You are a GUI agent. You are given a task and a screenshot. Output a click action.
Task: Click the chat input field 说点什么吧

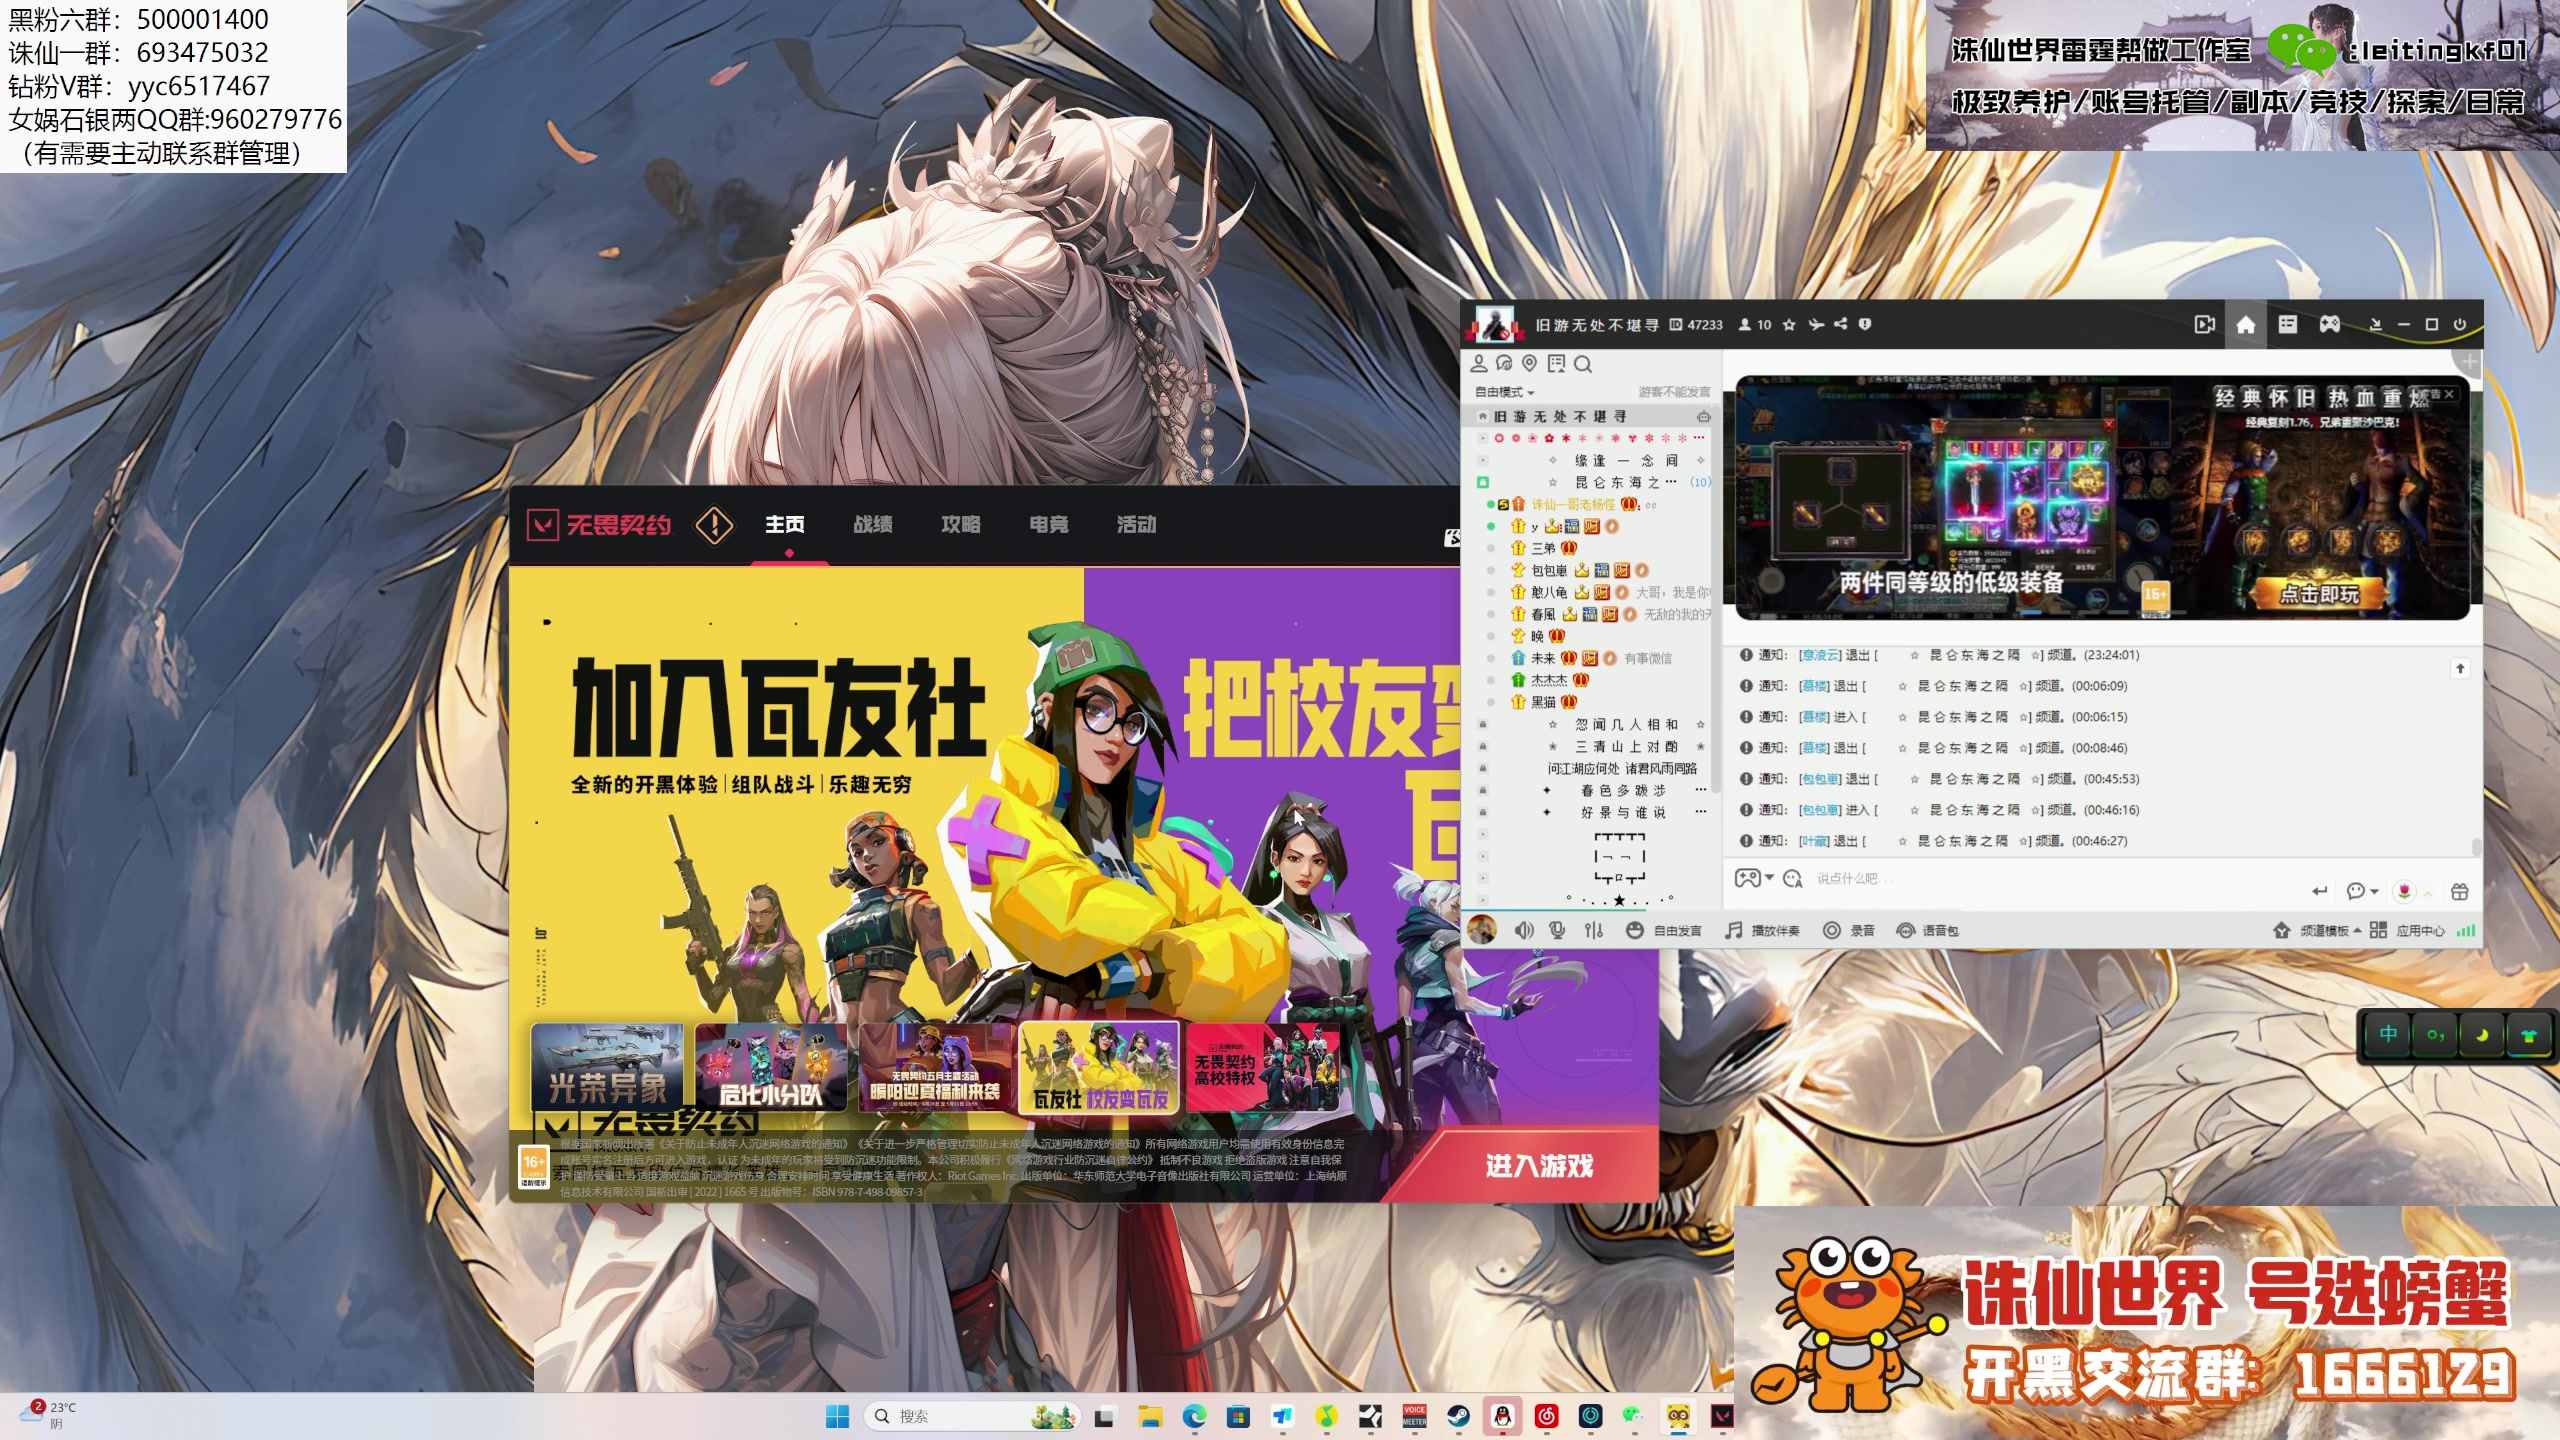(x=2050, y=878)
